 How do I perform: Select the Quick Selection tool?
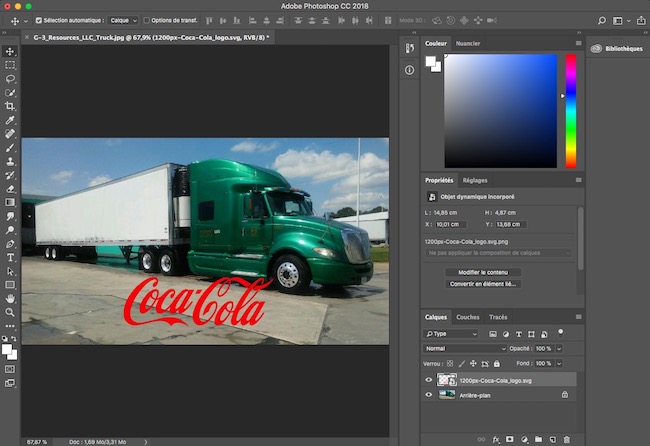(10, 92)
